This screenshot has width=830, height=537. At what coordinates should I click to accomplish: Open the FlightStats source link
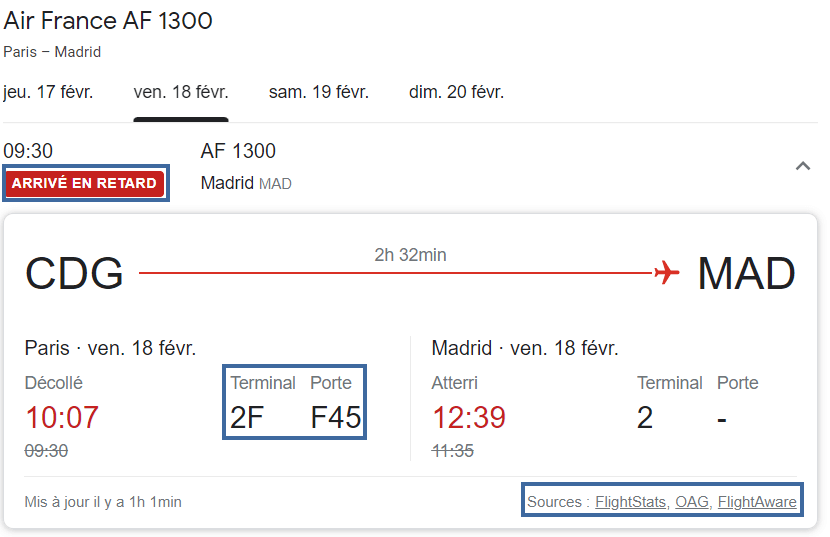coord(632,502)
